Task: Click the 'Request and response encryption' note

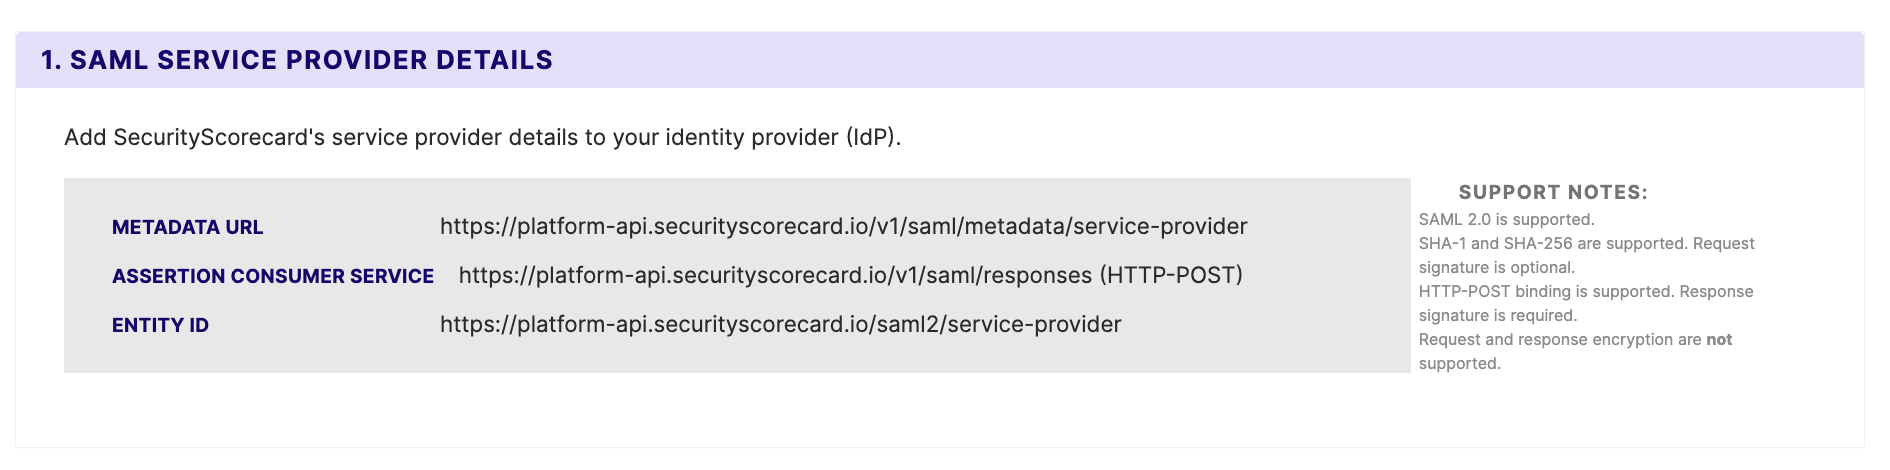Action: tap(1576, 351)
